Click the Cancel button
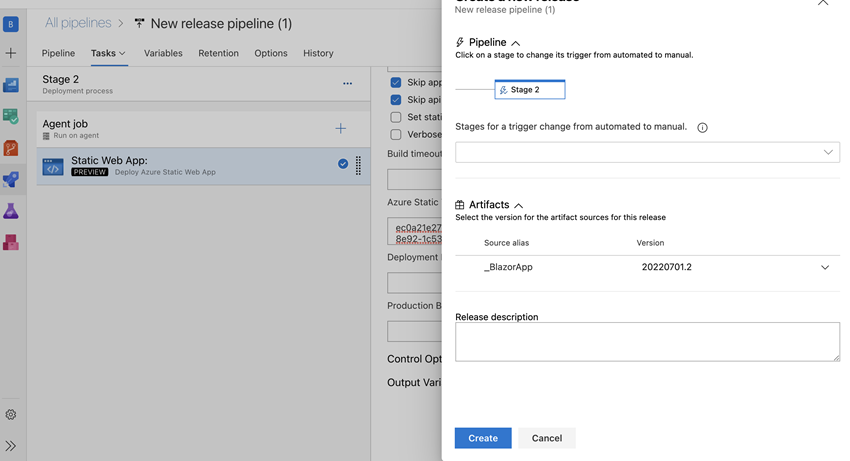850x461 pixels. coord(546,438)
